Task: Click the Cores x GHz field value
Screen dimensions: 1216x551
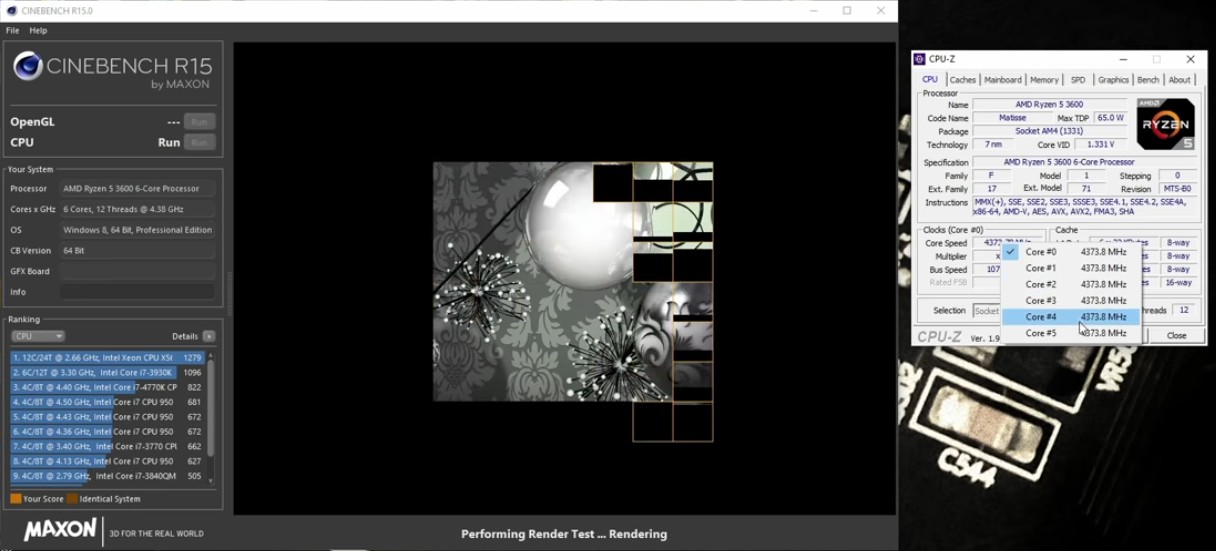Action: click(137, 209)
